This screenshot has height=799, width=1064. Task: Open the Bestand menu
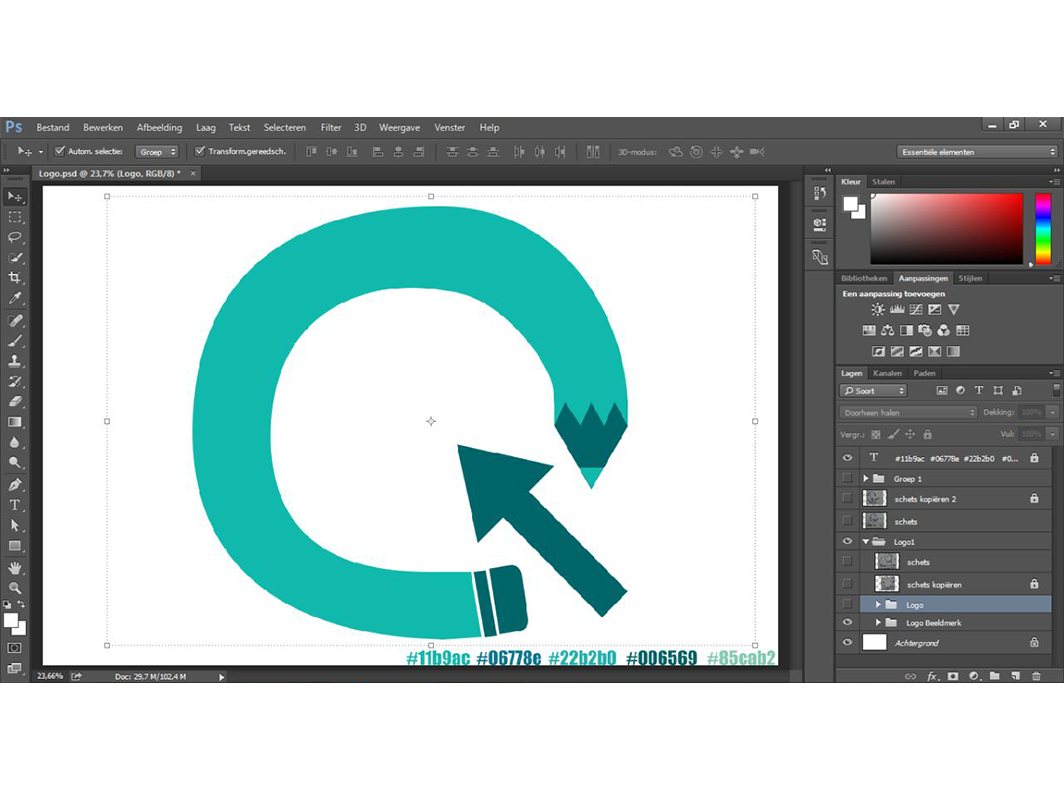[x=53, y=128]
